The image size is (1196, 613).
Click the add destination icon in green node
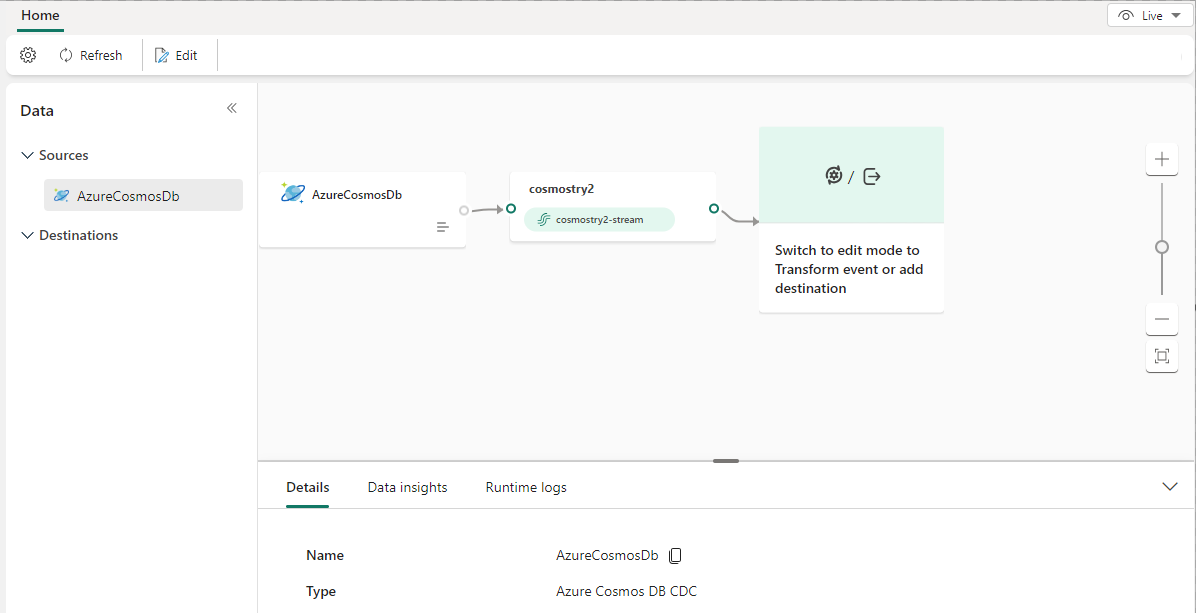[871, 175]
